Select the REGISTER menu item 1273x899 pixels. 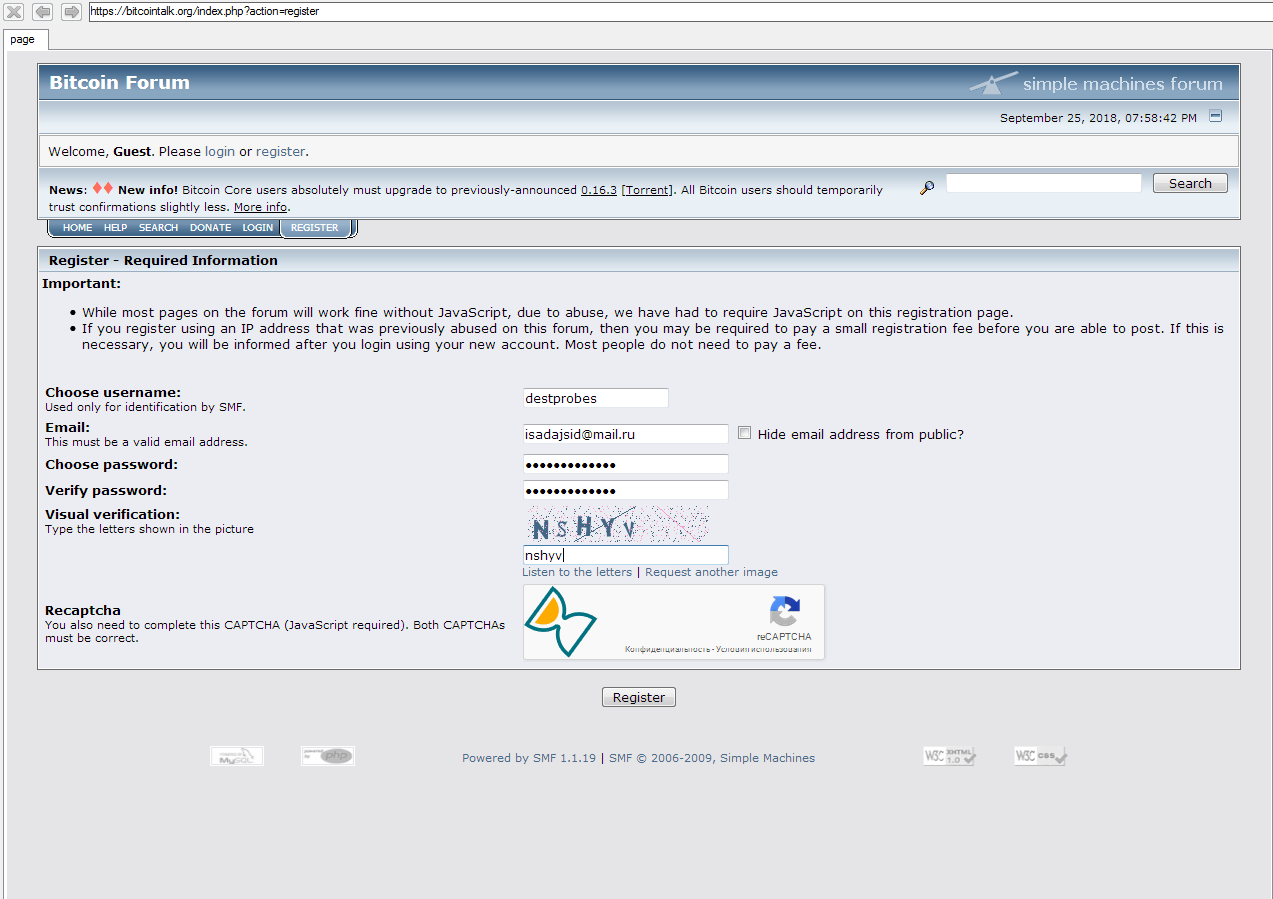click(315, 228)
